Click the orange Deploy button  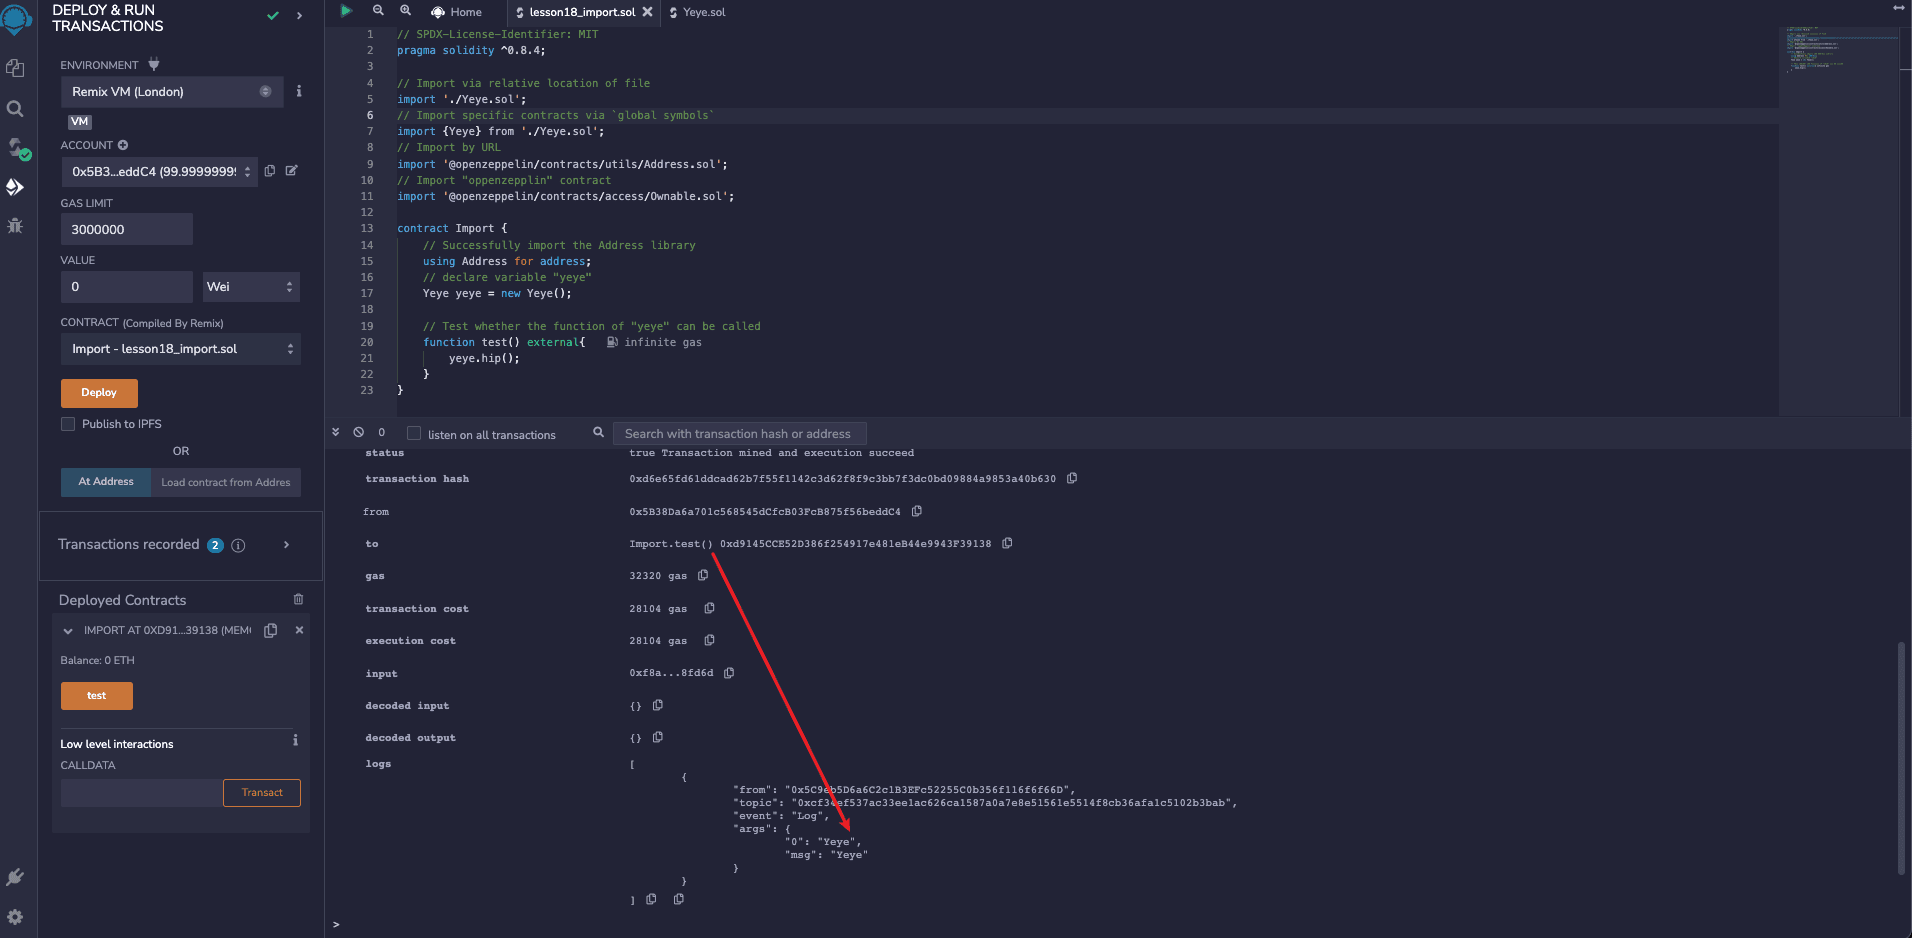tap(99, 393)
